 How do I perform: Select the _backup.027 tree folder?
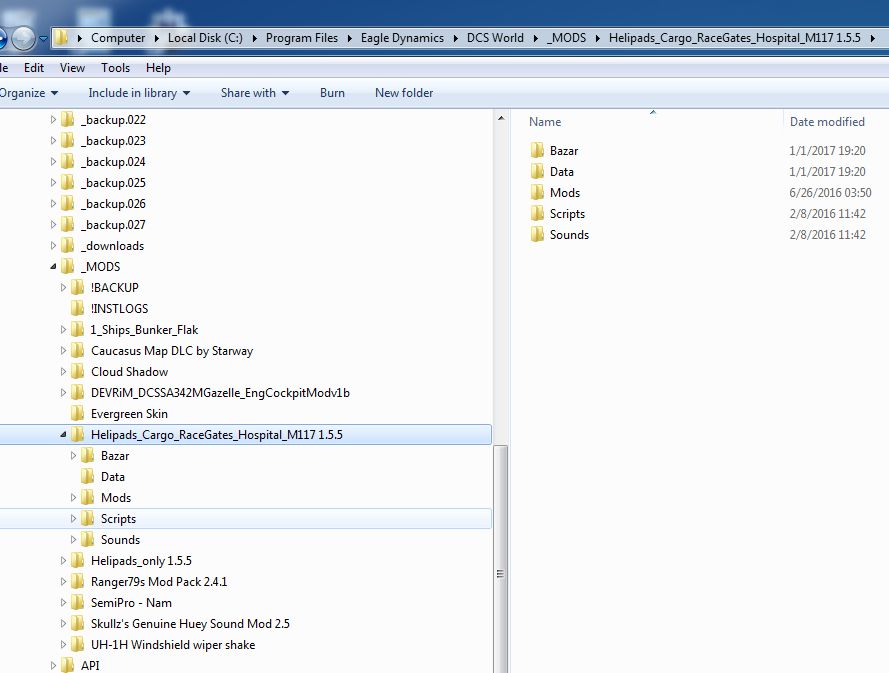pos(113,225)
